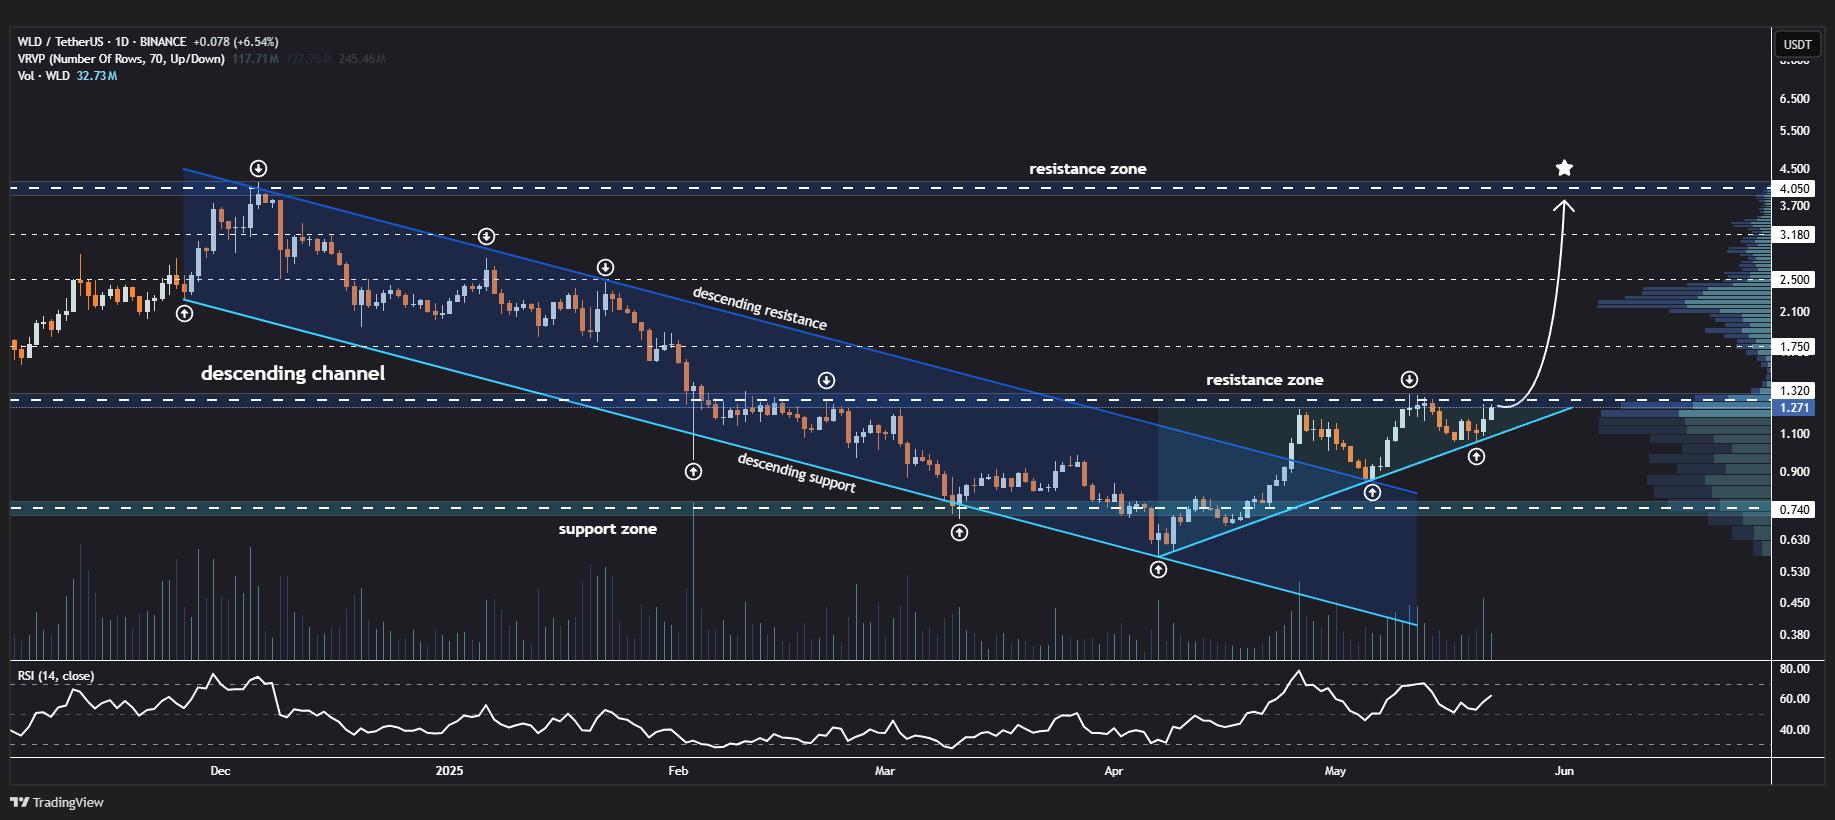Select up-arrow marker at April channel low

1158,569
